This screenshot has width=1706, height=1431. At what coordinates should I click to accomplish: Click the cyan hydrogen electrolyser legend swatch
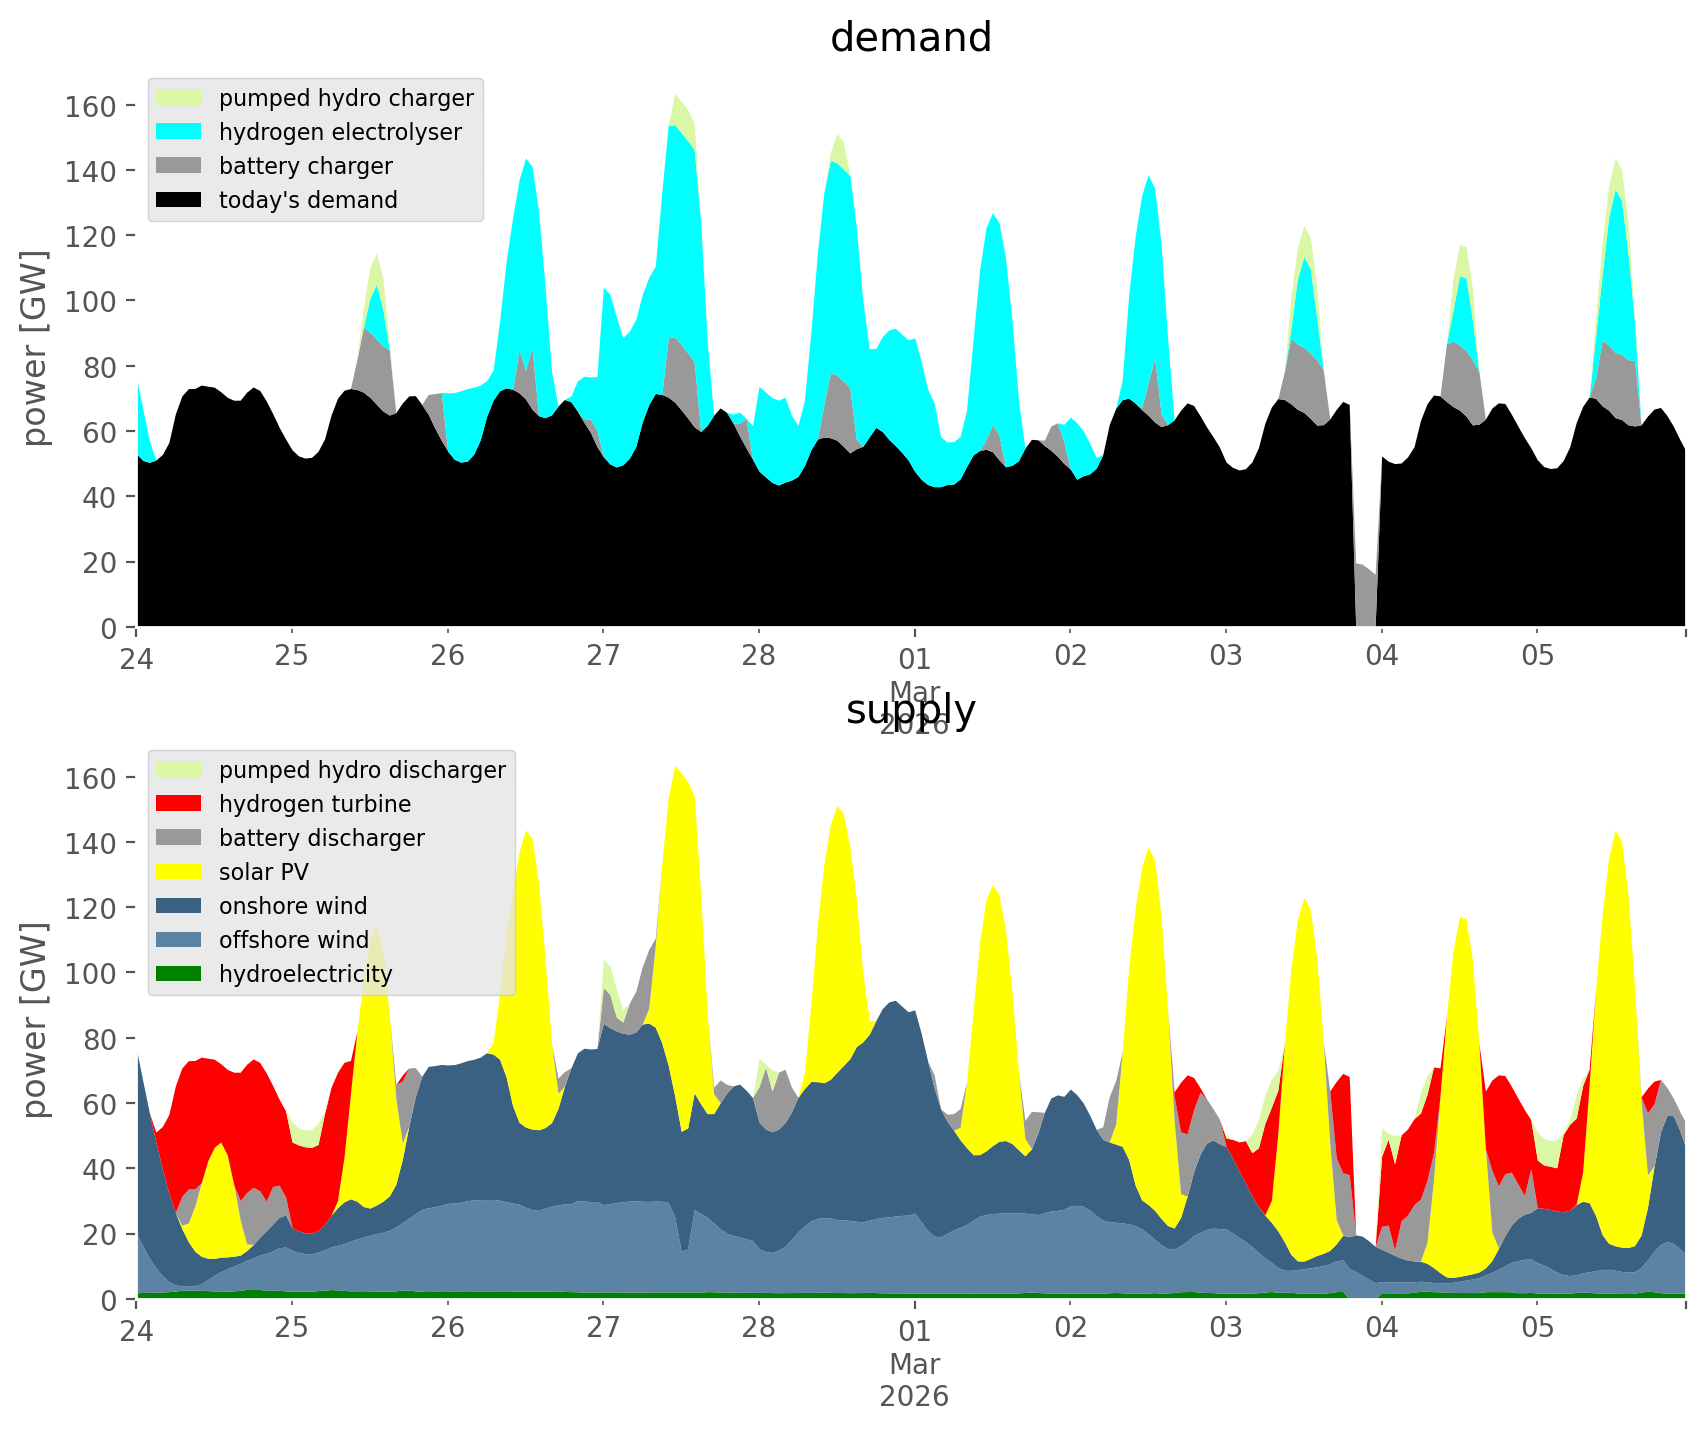pyautogui.click(x=179, y=132)
